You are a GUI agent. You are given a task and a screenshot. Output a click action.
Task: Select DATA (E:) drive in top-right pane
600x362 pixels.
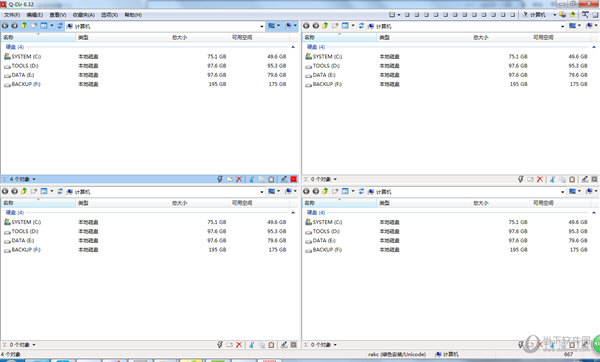[x=320, y=75]
